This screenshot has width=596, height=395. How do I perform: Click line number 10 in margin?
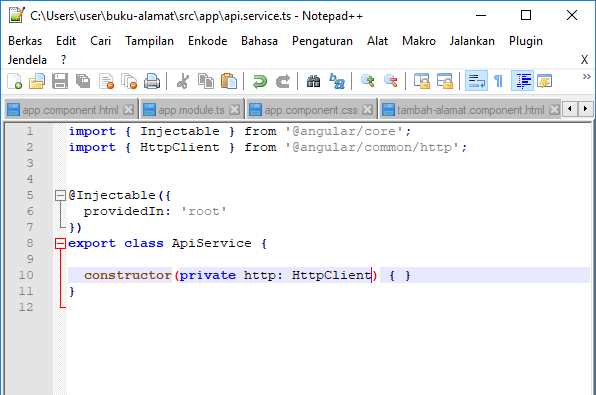[x=26, y=275]
